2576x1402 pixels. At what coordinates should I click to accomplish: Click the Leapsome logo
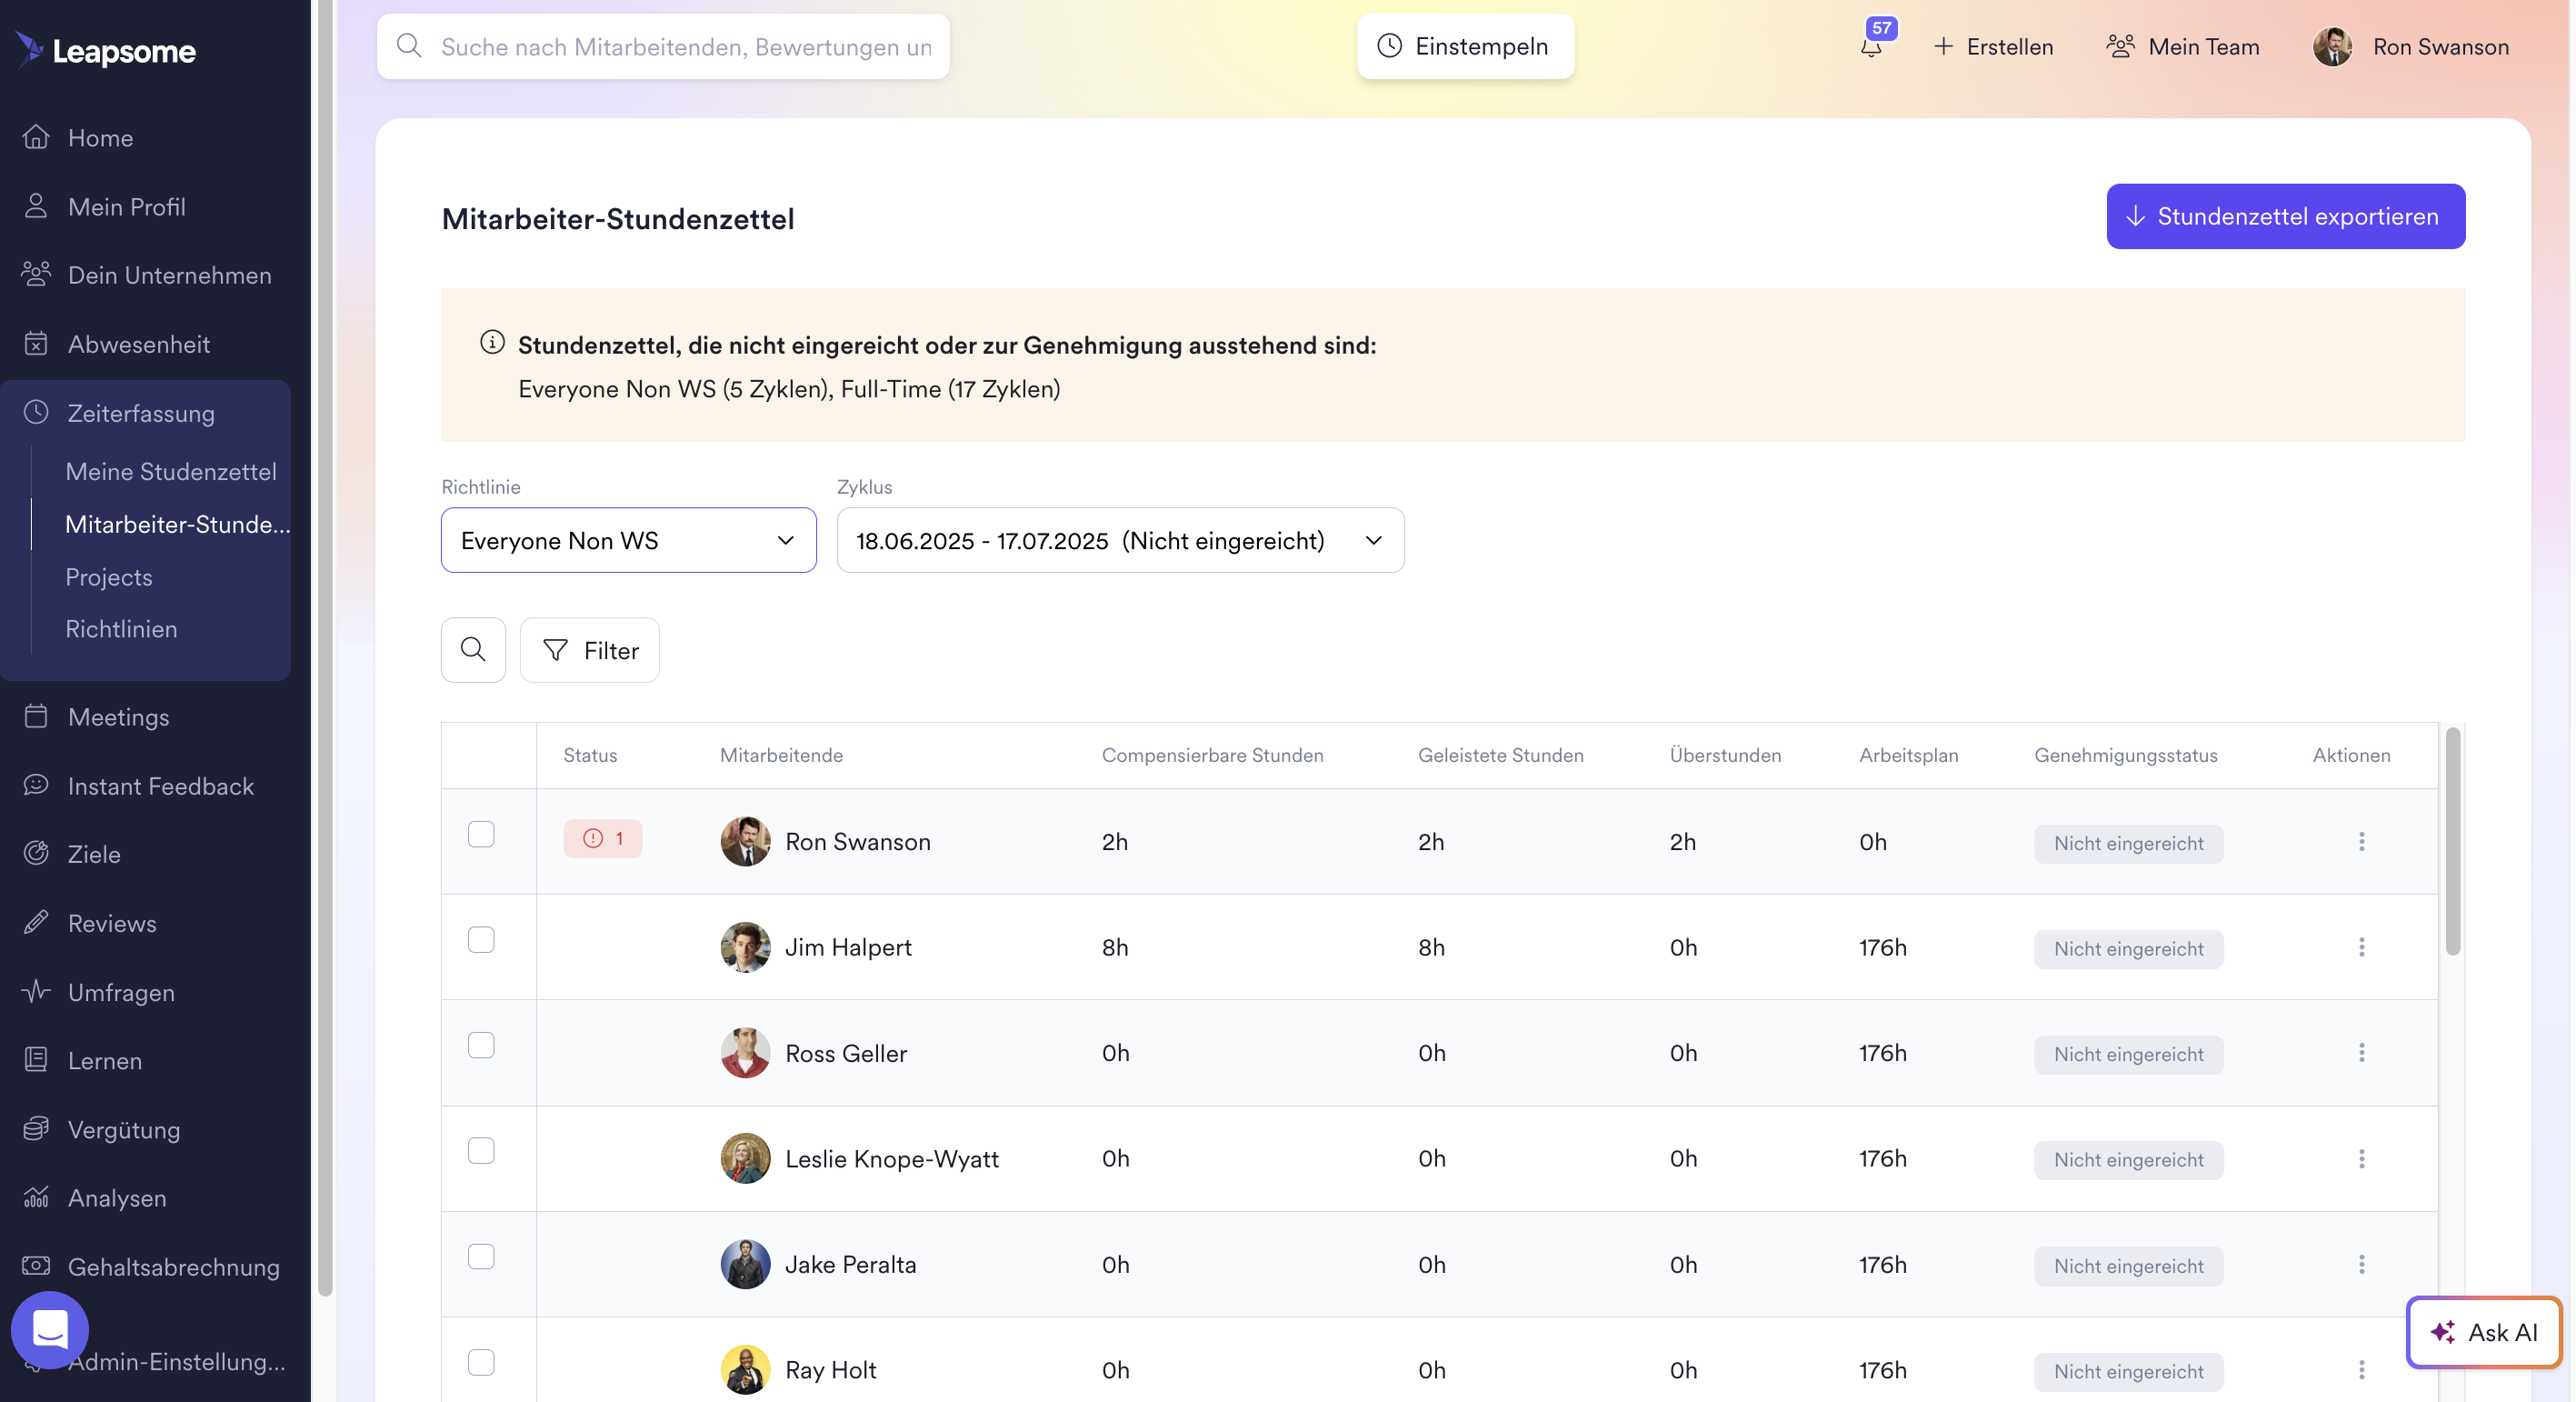106,49
